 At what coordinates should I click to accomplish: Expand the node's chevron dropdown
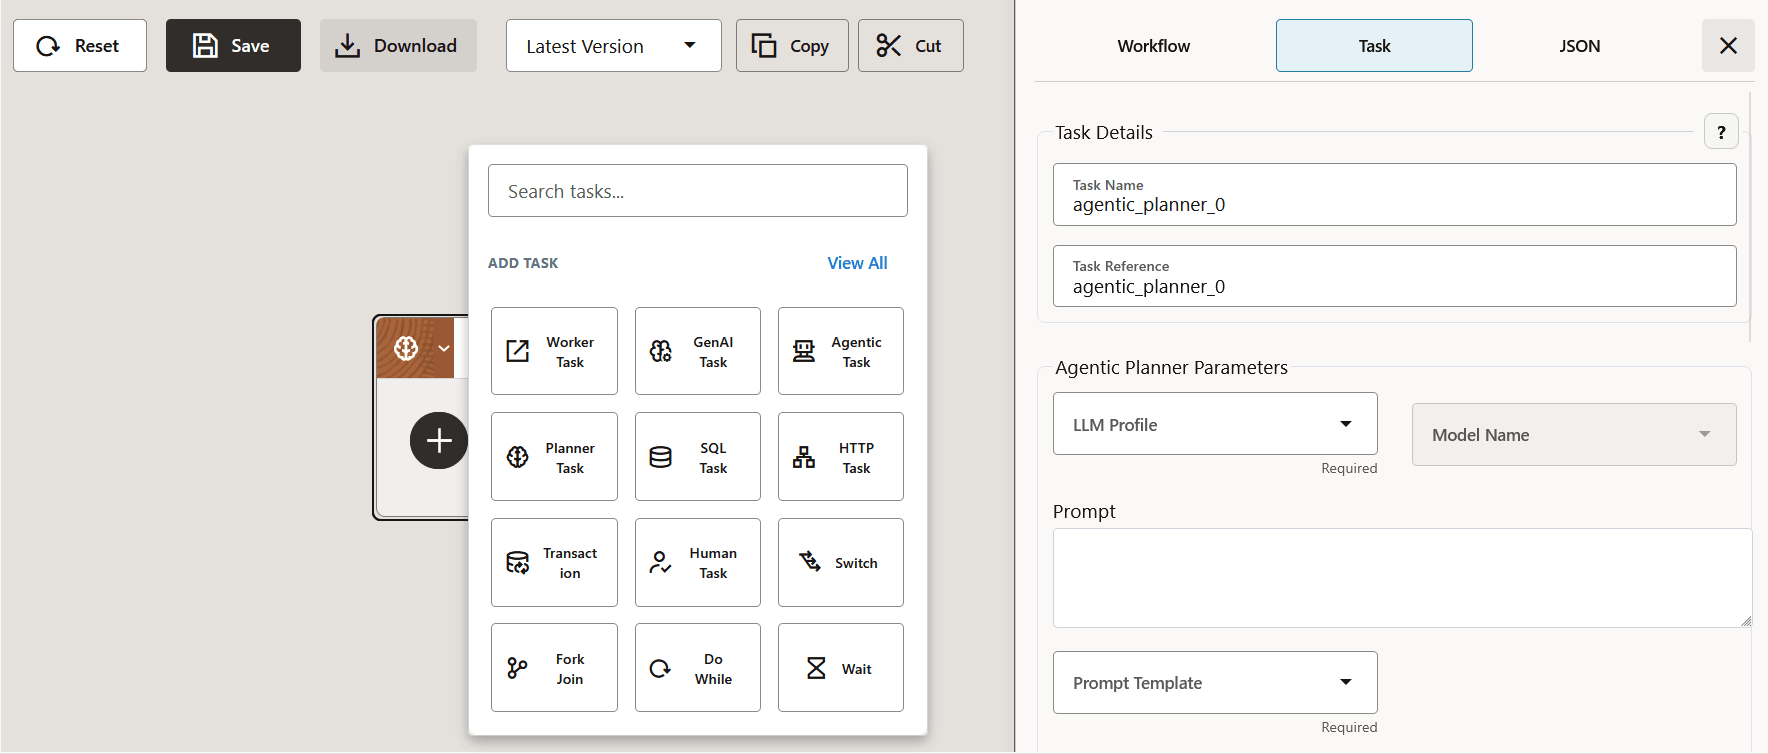[x=444, y=348]
